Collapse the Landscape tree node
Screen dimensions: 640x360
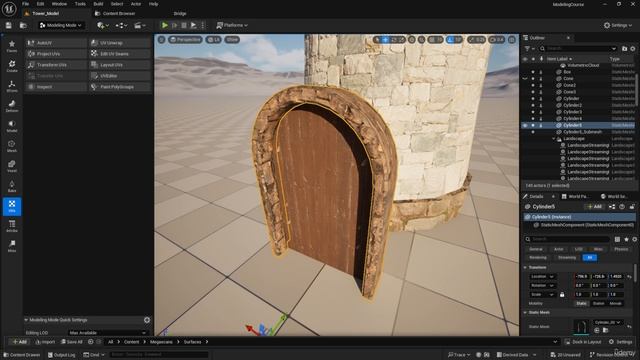[554, 139]
